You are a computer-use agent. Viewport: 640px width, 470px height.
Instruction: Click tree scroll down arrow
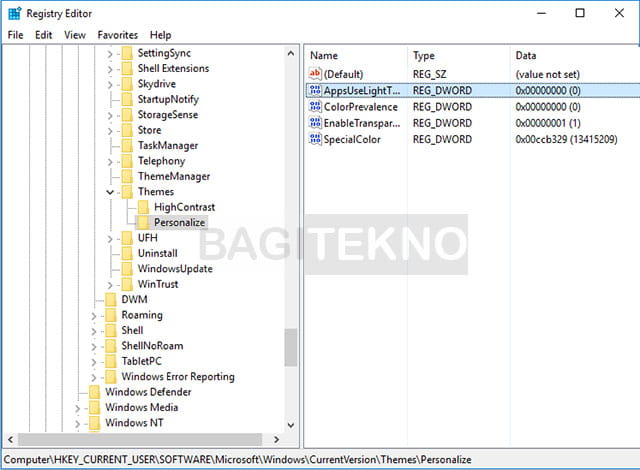point(291,425)
